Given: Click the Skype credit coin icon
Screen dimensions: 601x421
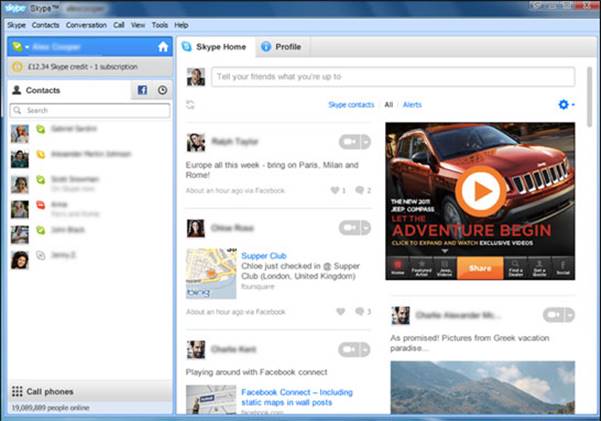Looking at the screenshot, I should click(x=17, y=67).
